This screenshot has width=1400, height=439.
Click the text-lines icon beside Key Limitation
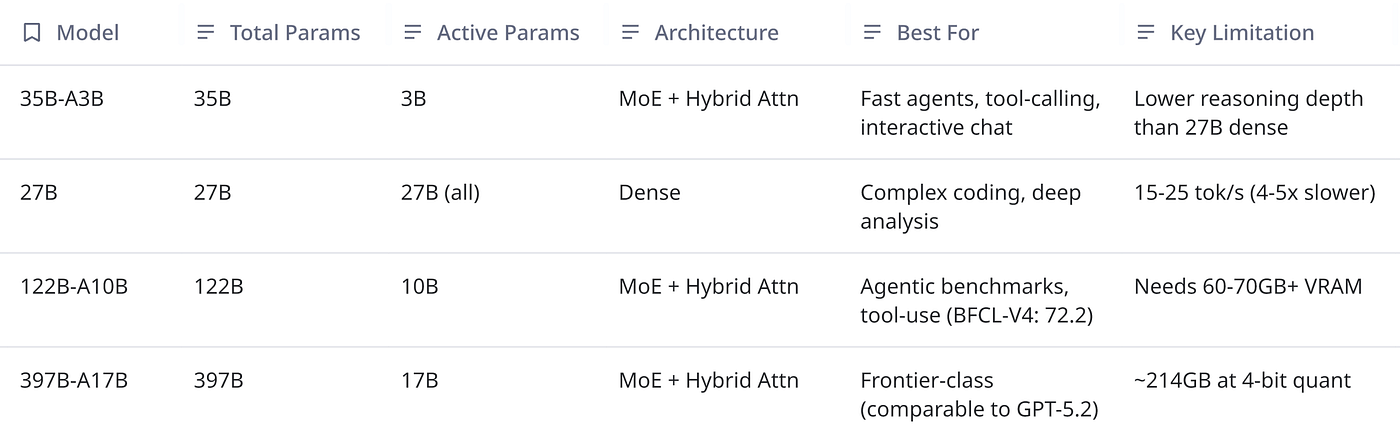(x=1146, y=33)
